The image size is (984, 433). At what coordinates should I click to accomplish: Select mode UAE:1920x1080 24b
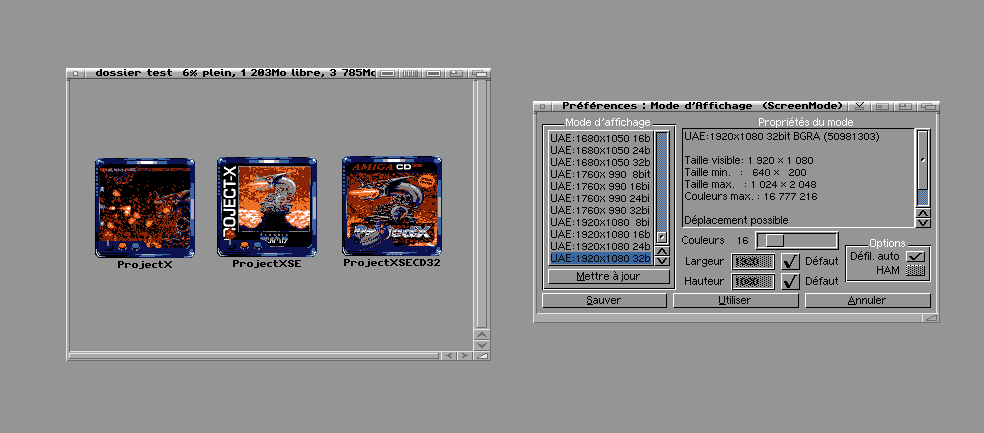601,245
